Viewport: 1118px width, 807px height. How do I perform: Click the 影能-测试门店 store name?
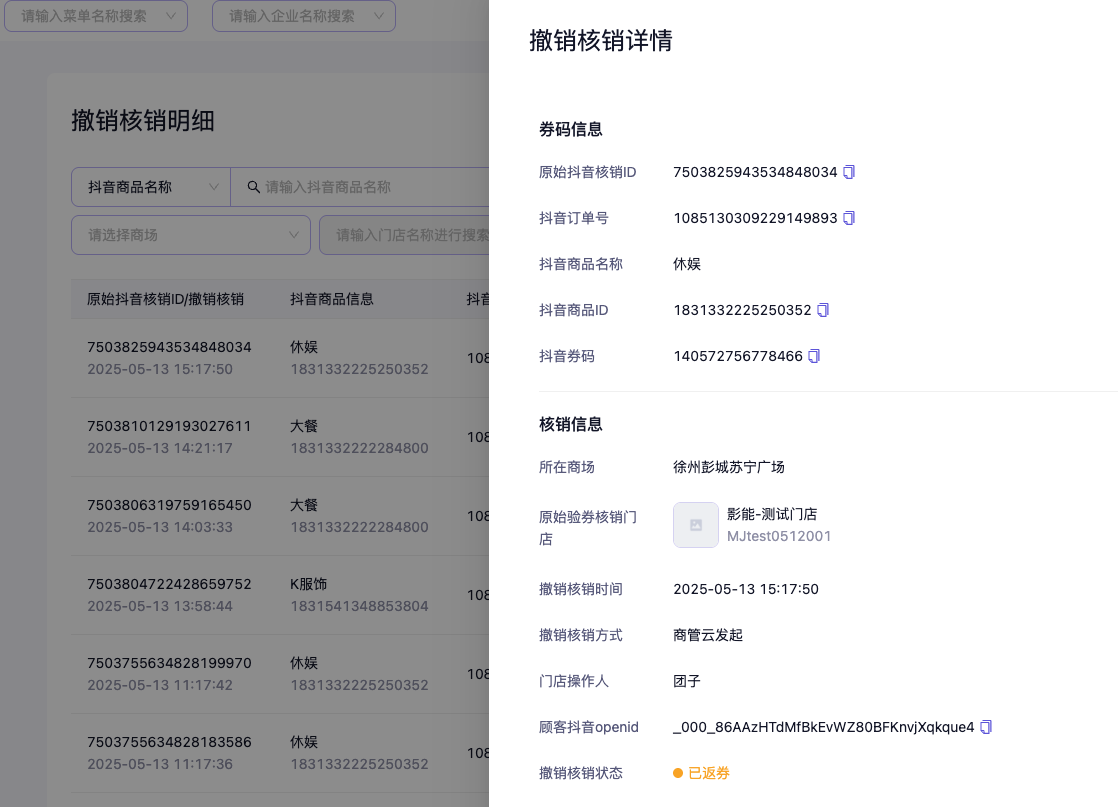click(x=772, y=514)
